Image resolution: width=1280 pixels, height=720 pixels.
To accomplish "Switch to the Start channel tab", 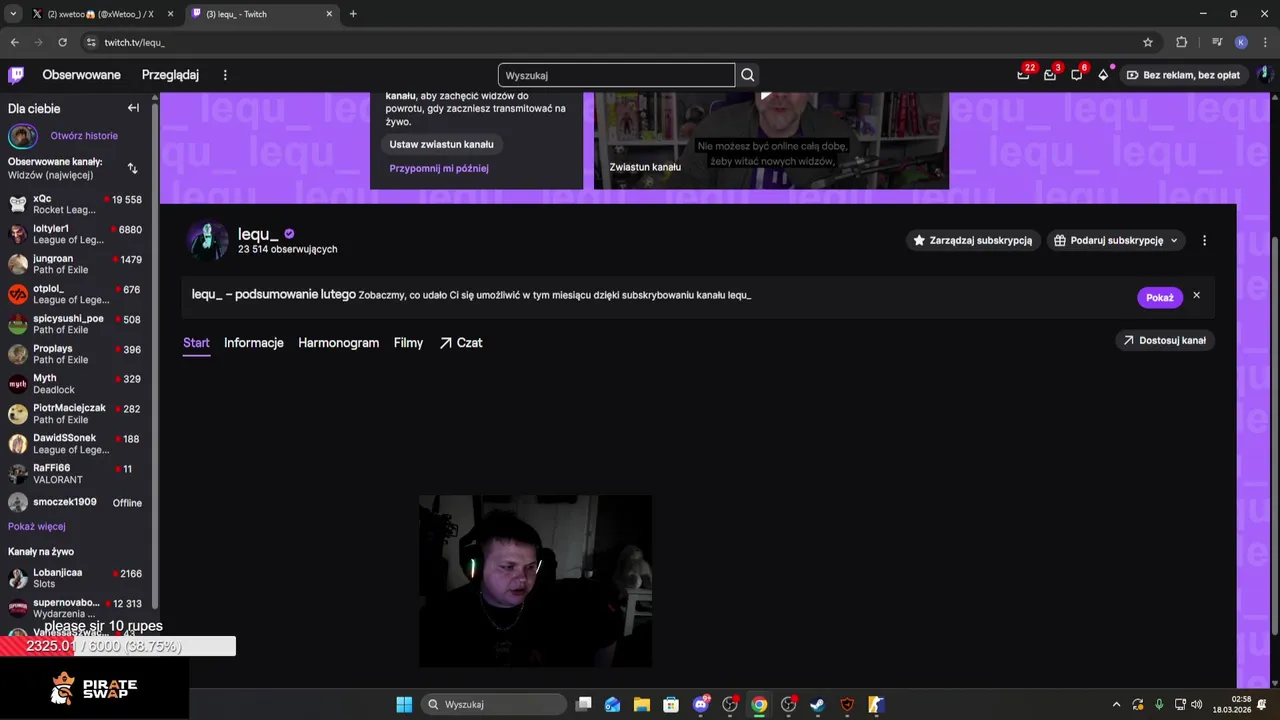I will pos(196,343).
